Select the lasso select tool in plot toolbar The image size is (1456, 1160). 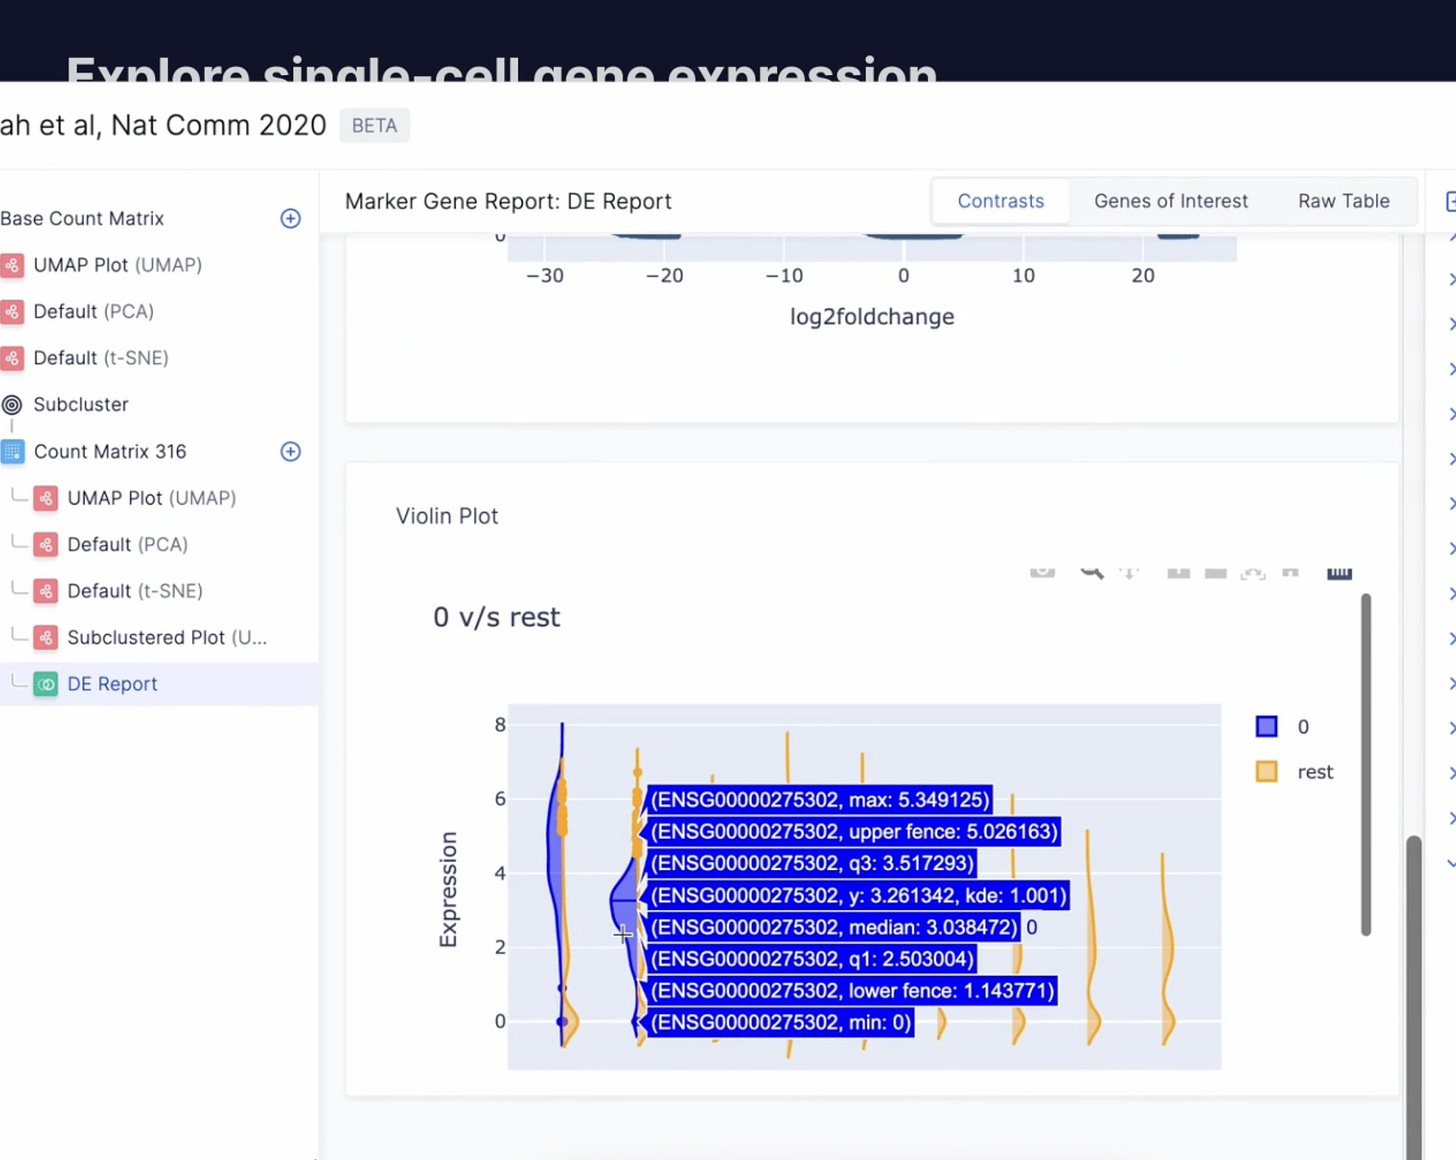pos(1215,572)
